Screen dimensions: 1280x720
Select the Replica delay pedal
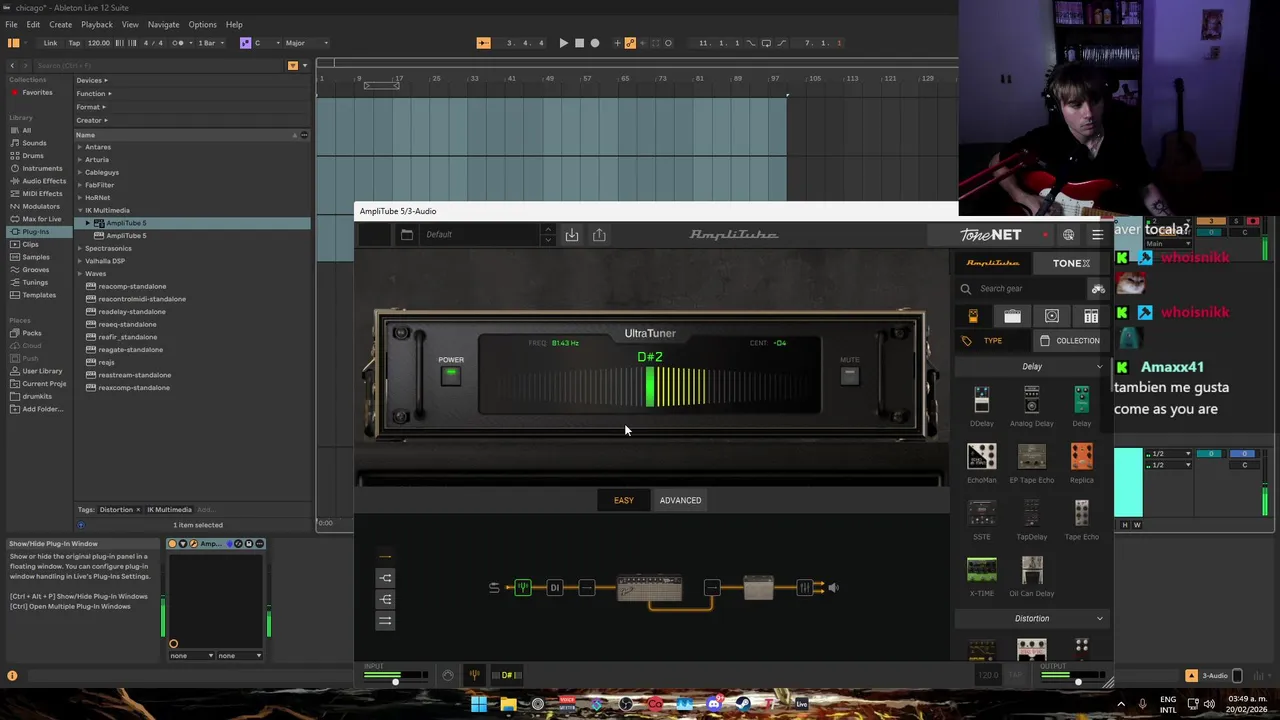(x=1081, y=457)
